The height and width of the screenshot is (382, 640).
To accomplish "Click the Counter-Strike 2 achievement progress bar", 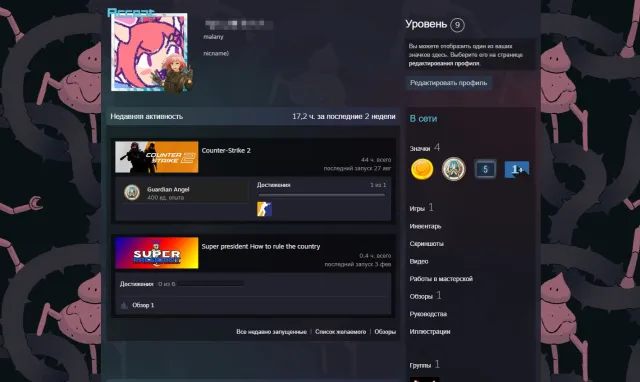I will tap(321, 195).
